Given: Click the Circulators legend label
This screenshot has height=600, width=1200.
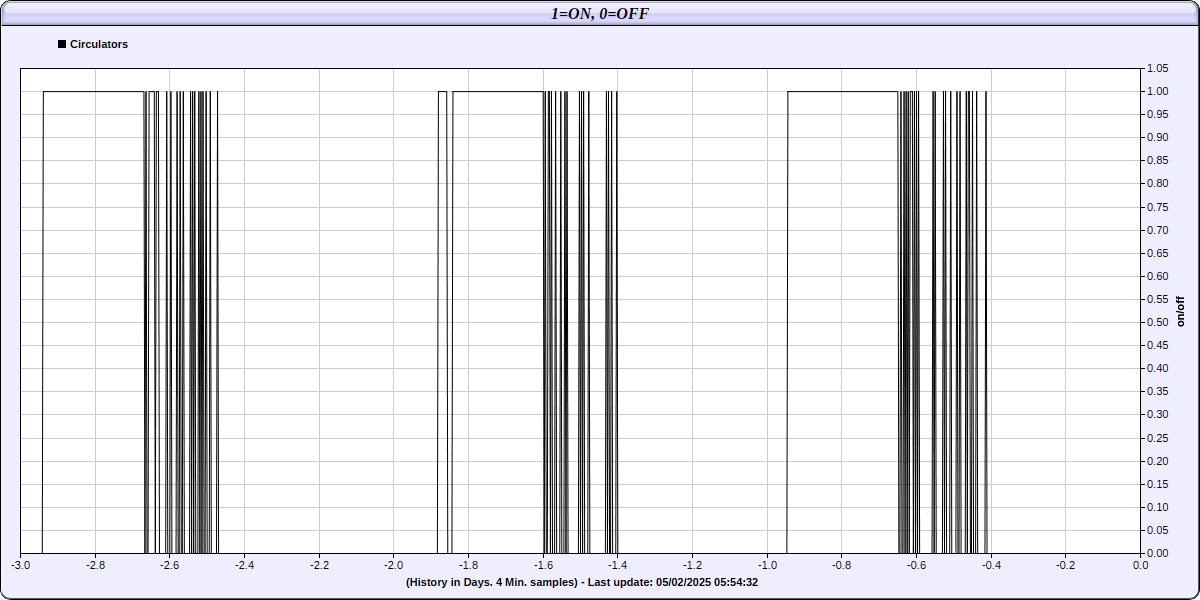Looking at the screenshot, I should point(99,44).
